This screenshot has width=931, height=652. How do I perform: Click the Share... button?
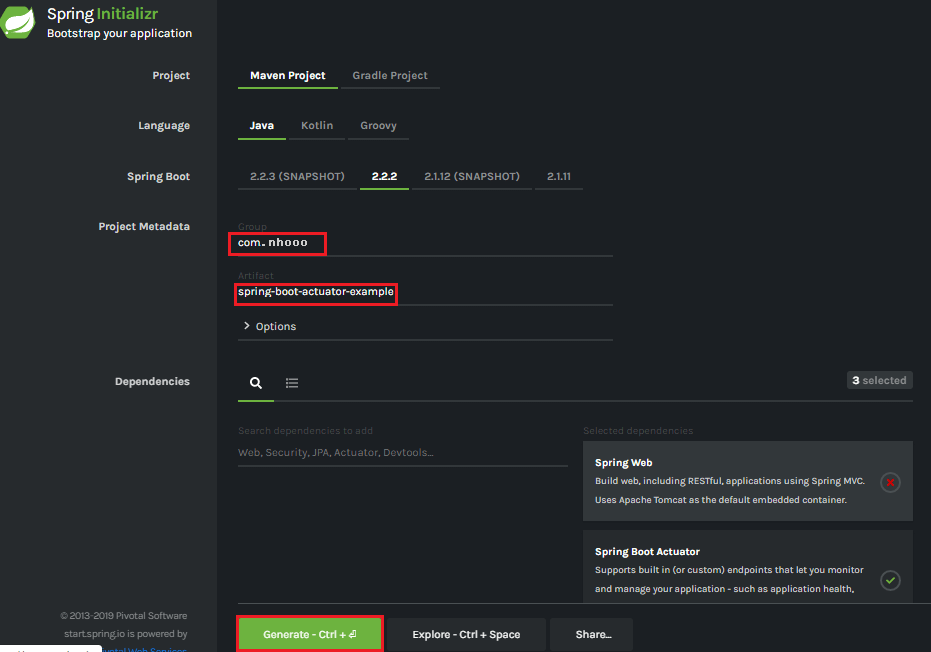(x=592, y=633)
